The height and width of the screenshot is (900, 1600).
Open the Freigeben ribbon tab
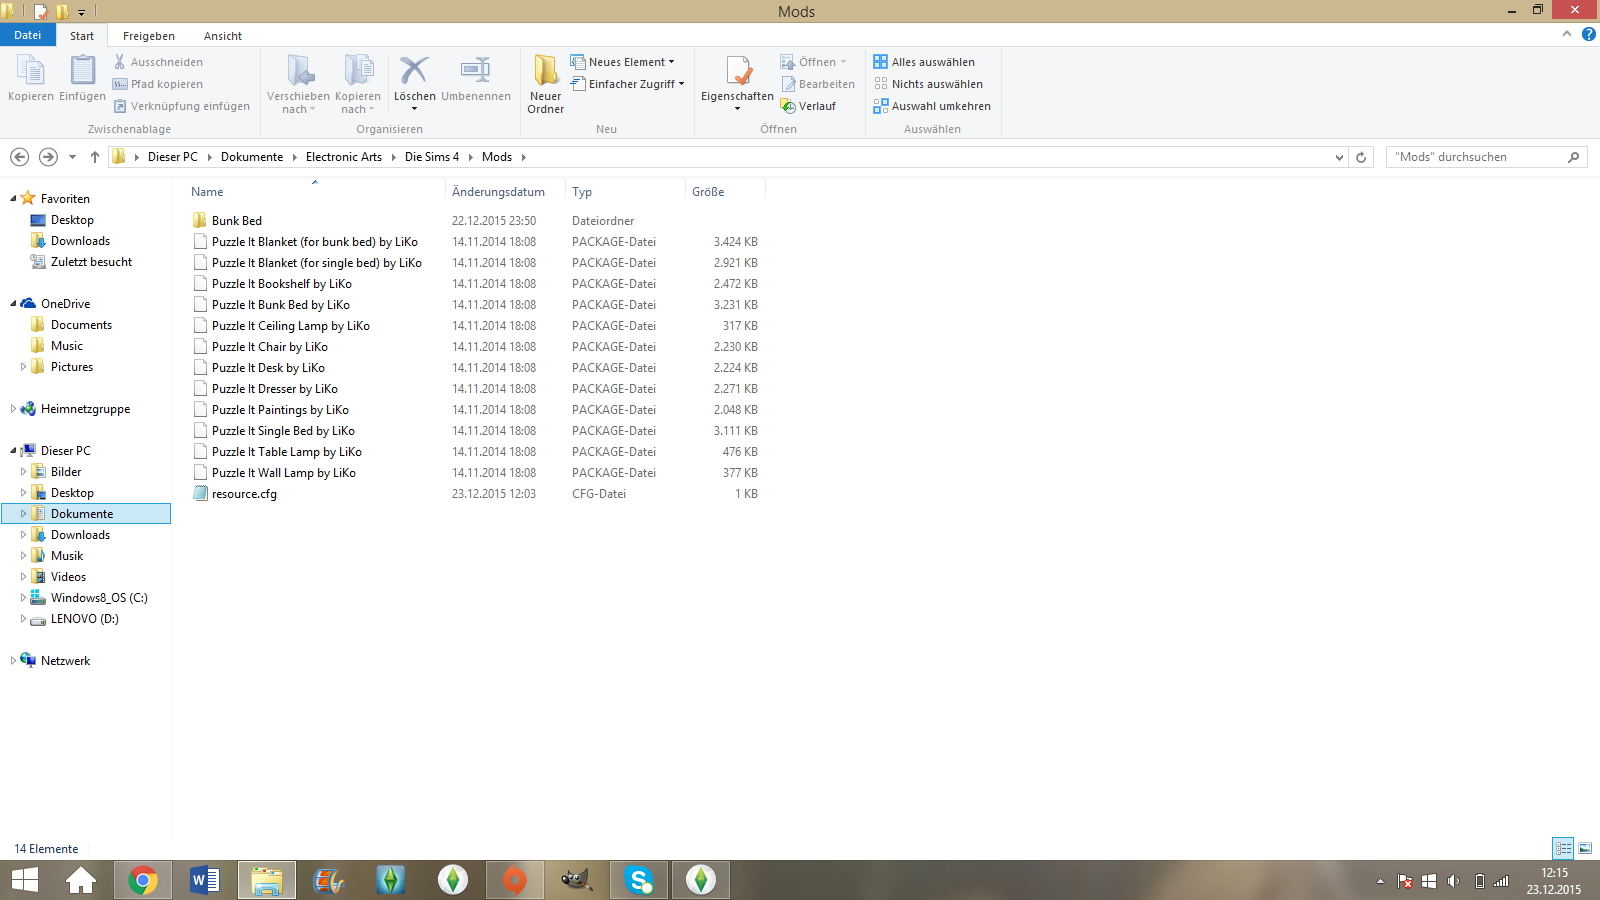pos(148,36)
